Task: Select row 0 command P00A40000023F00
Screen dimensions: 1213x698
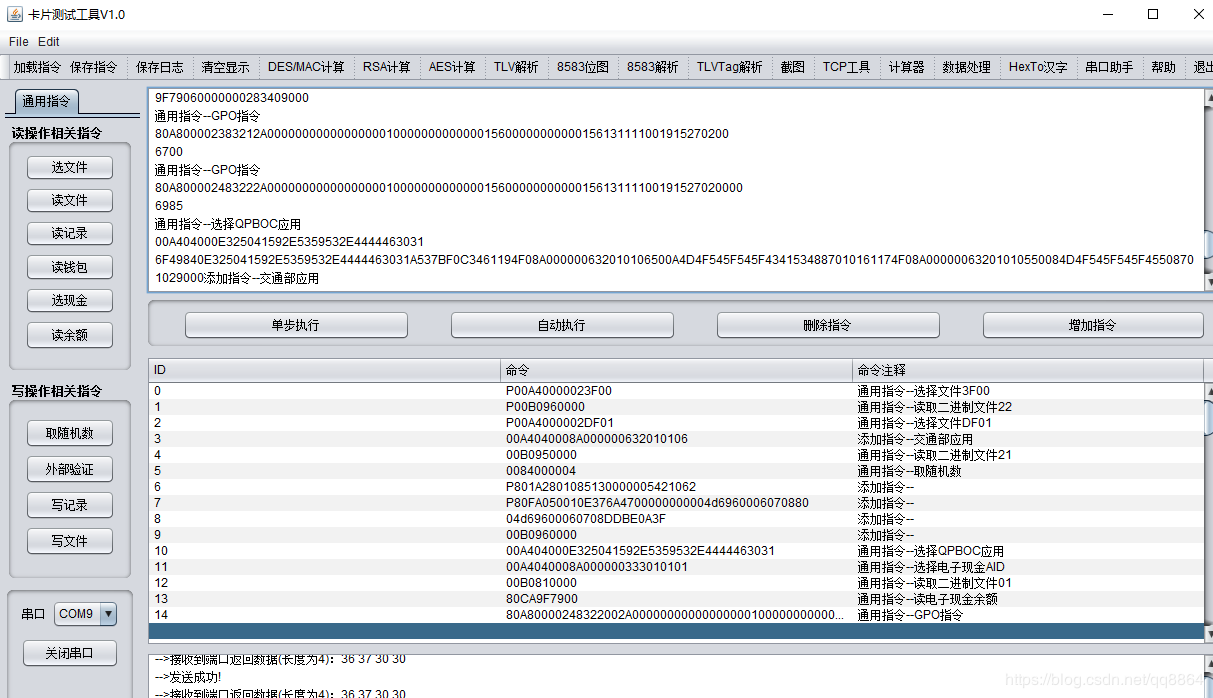Action: coord(676,391)
